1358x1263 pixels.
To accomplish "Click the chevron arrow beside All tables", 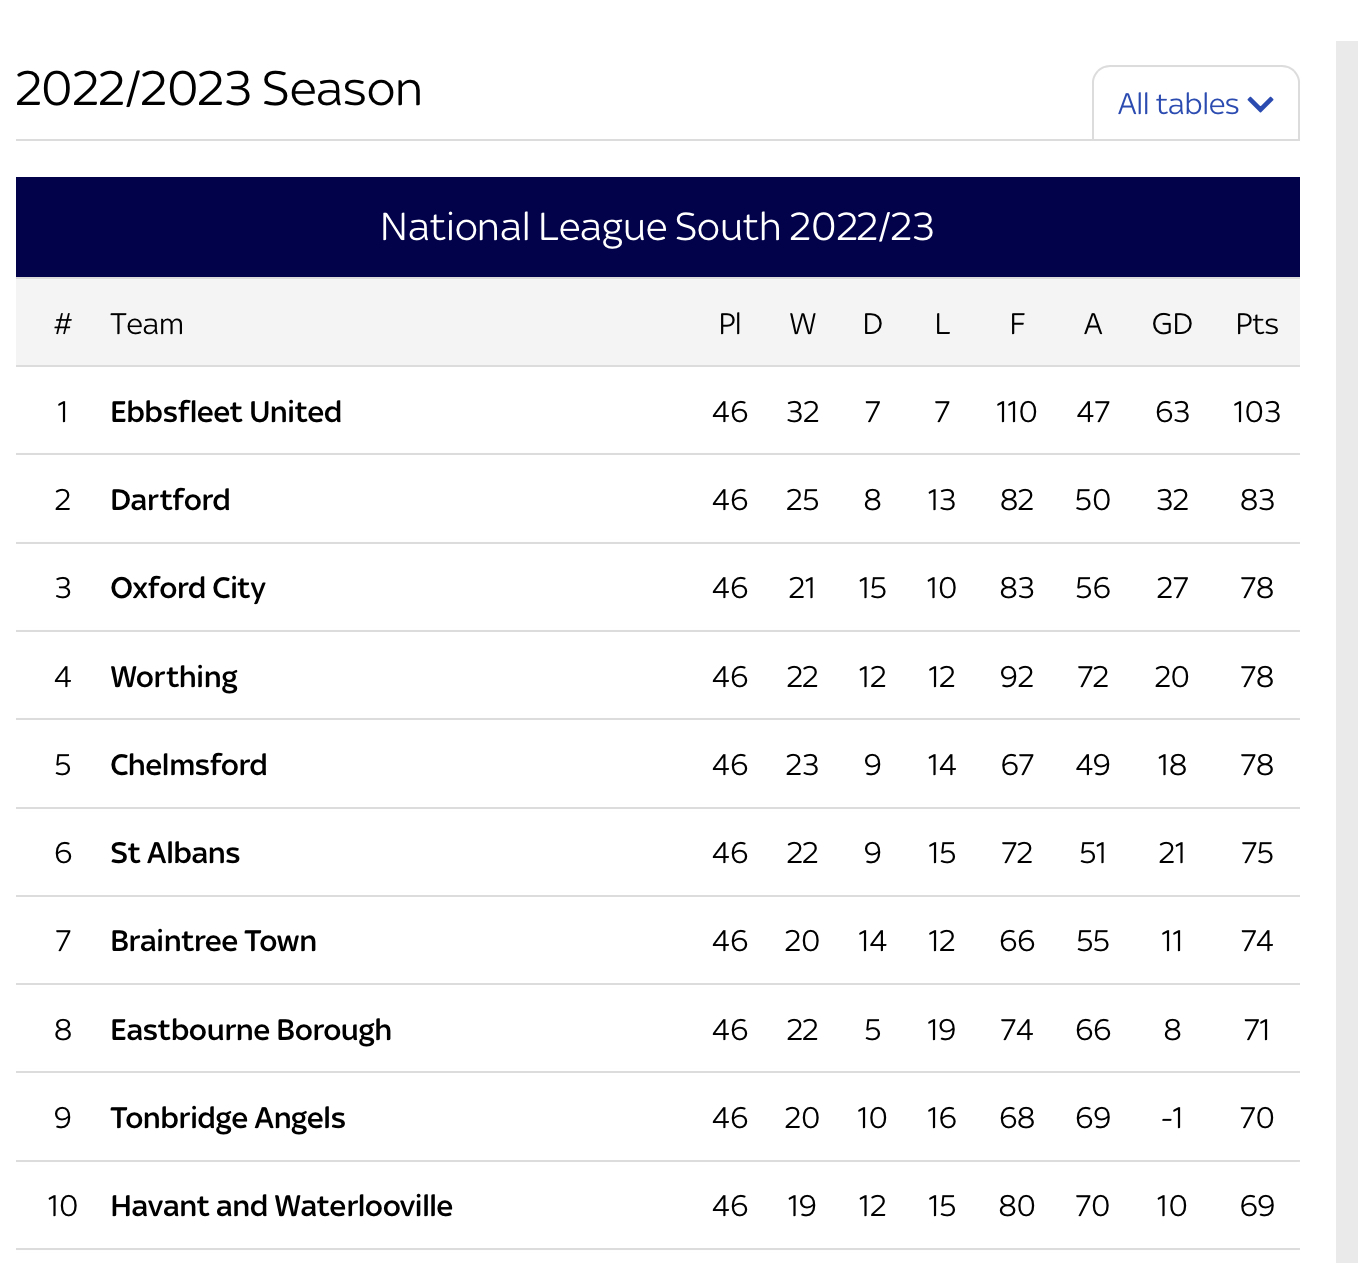I will tap(1261, 103).
